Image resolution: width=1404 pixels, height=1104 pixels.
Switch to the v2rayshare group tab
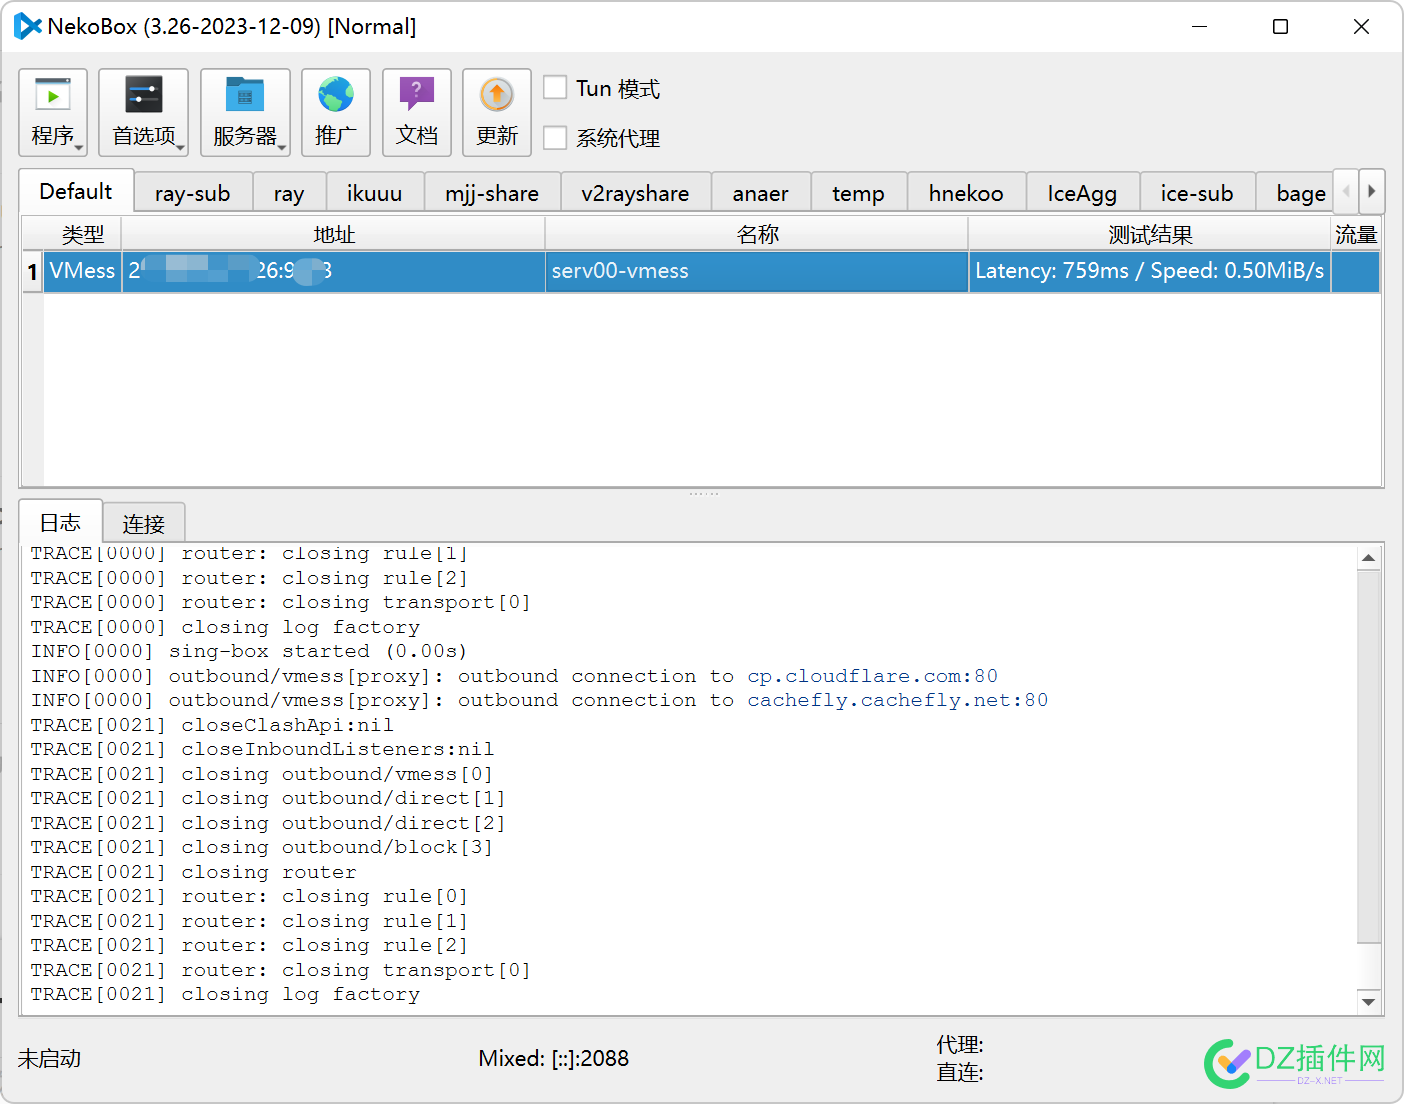click(636, 193)
